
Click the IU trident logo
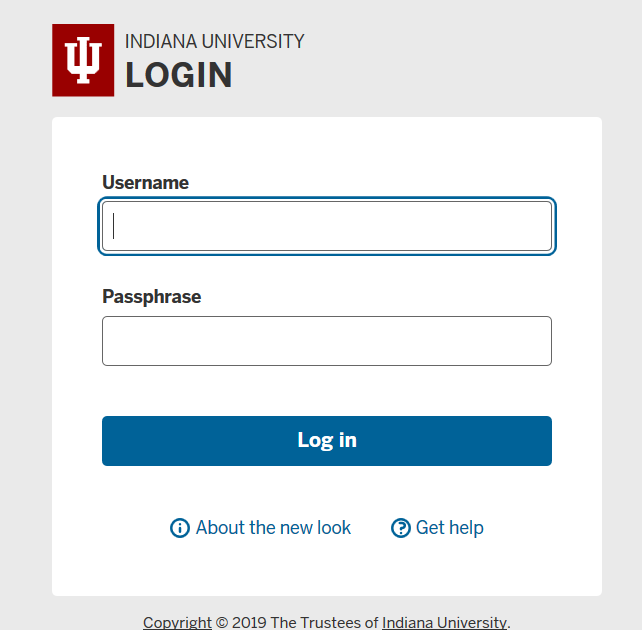point(83,60)
